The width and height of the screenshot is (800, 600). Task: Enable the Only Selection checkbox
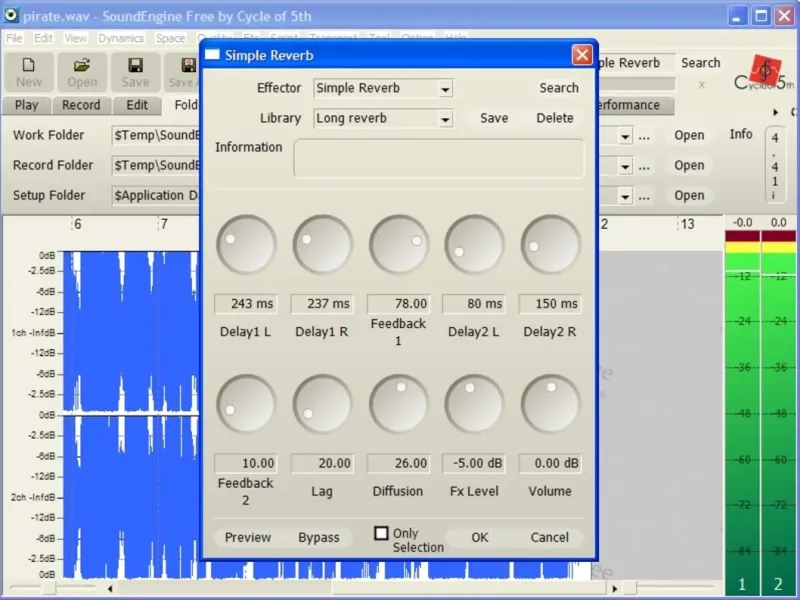click(x=381, y=533)
